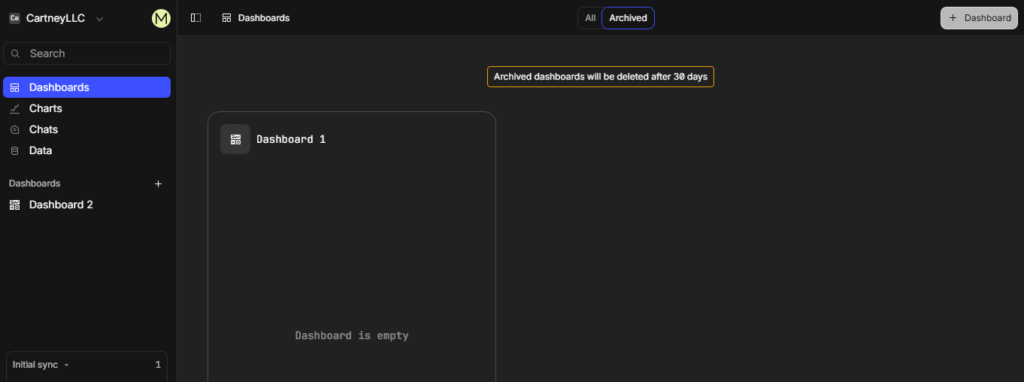Expand the Initial sync dropdown
The height and width of the screenshot is (382, 1024).
click(x=40, y=365)
